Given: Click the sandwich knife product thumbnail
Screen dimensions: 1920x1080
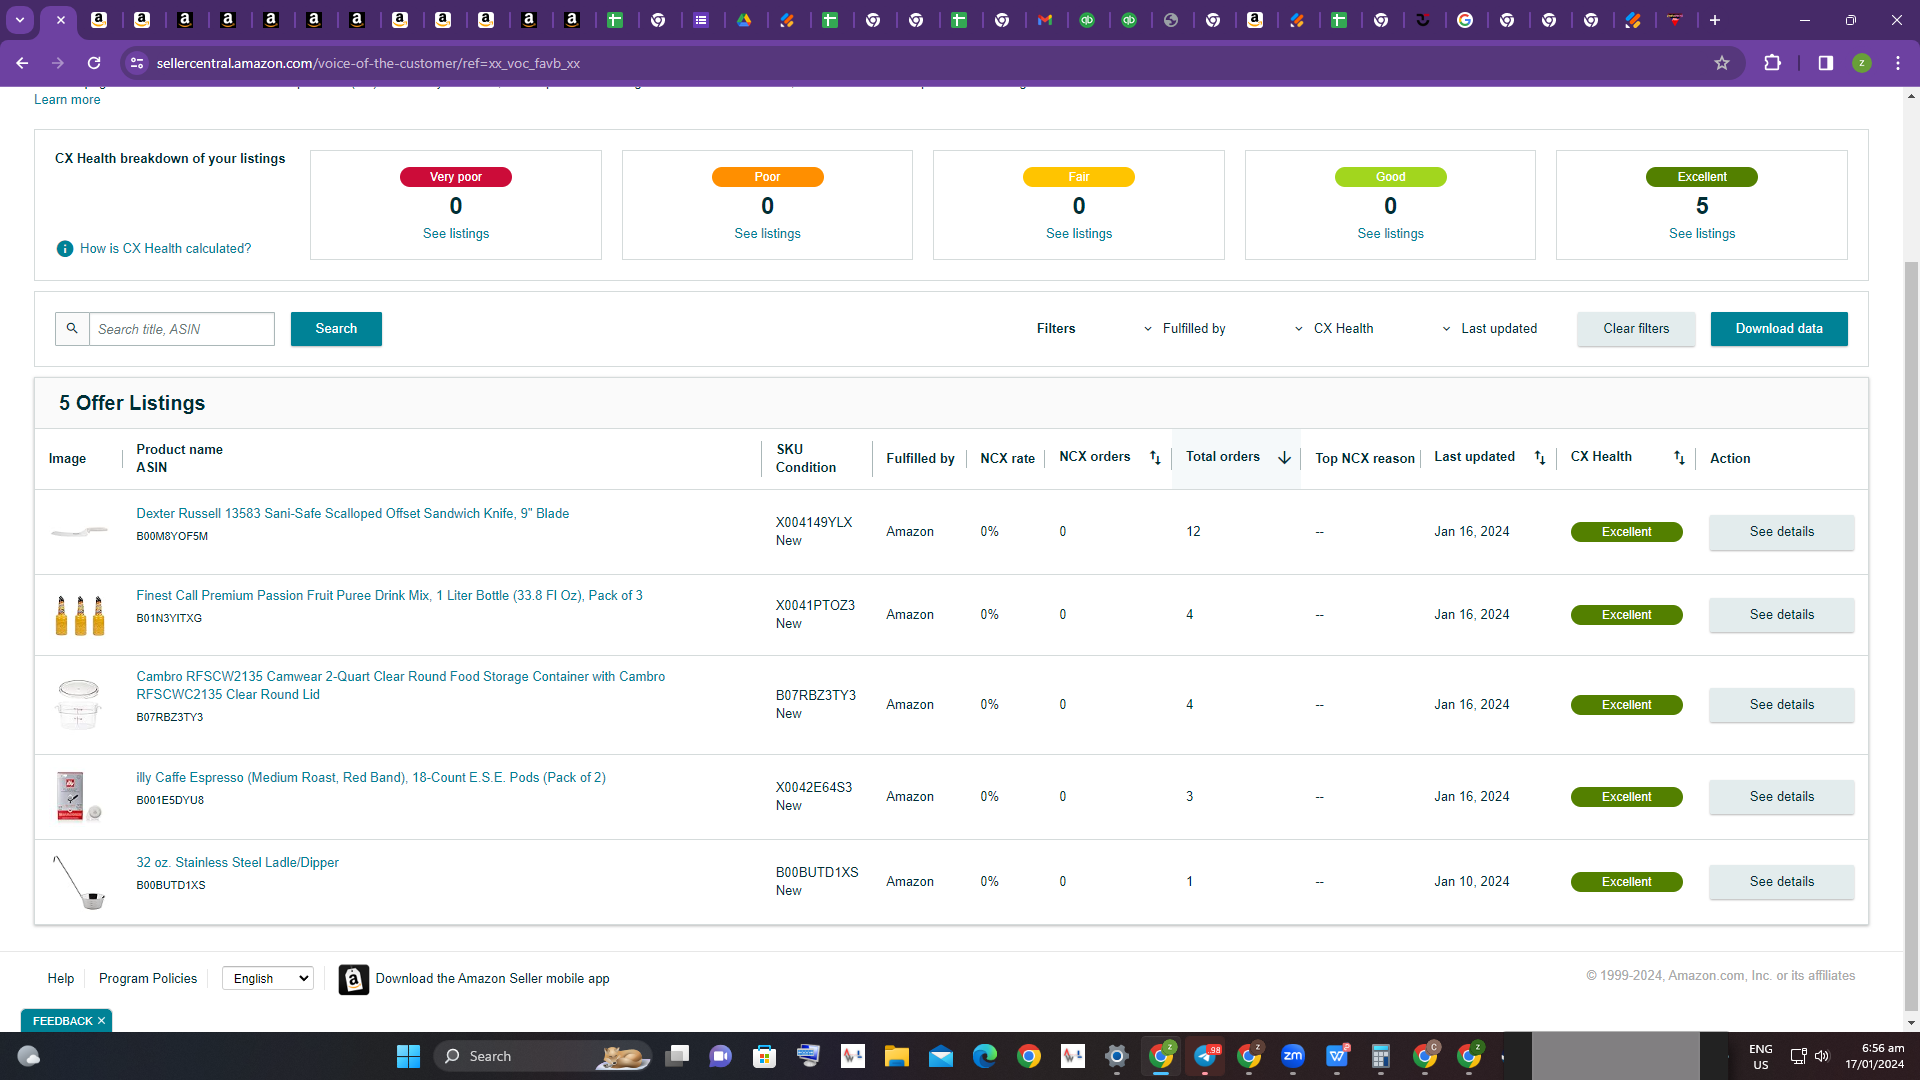Looking at the screenshot, I should pos(80,532).
